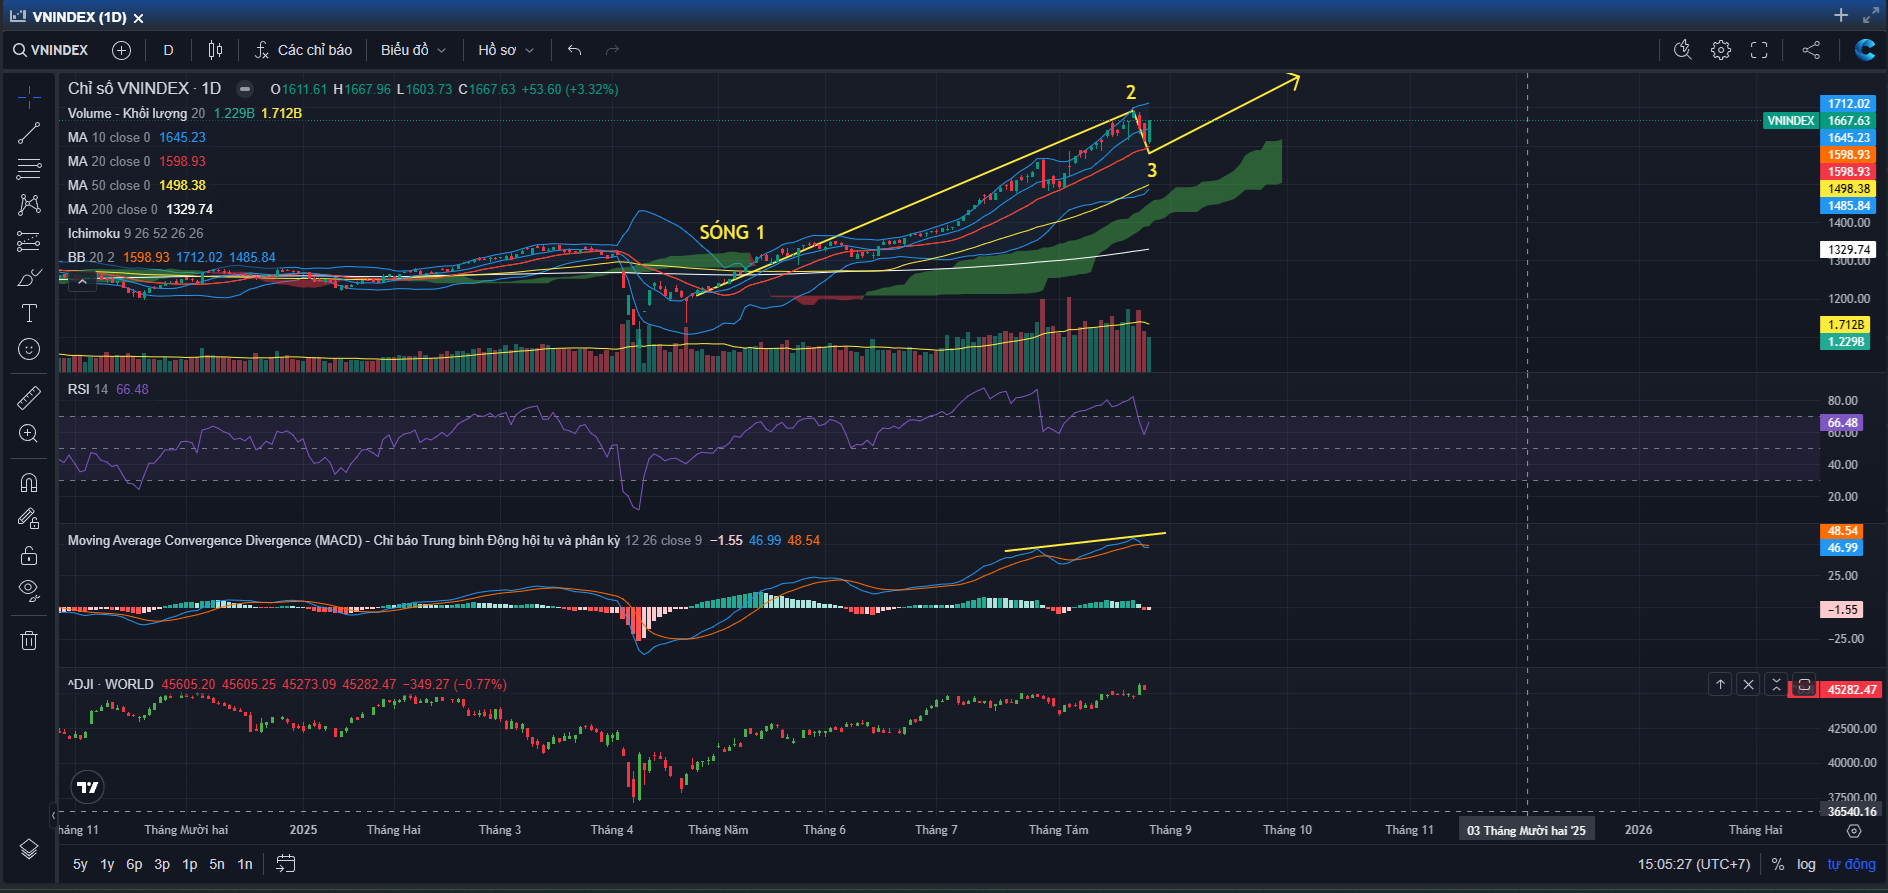Viewport: 1888px width, 893px height.
Task: Toggle stay in drawing mode
Action: (x=29, y=519)
